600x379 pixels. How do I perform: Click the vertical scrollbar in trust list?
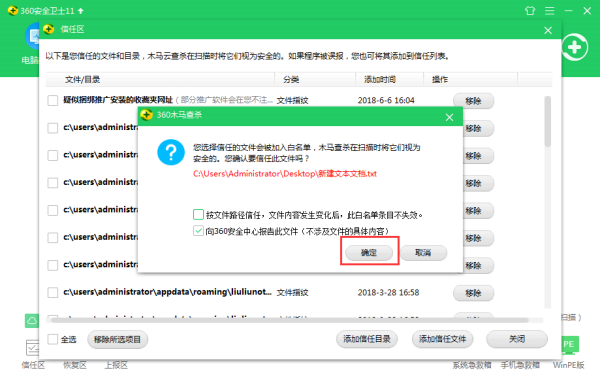[548, 121]
